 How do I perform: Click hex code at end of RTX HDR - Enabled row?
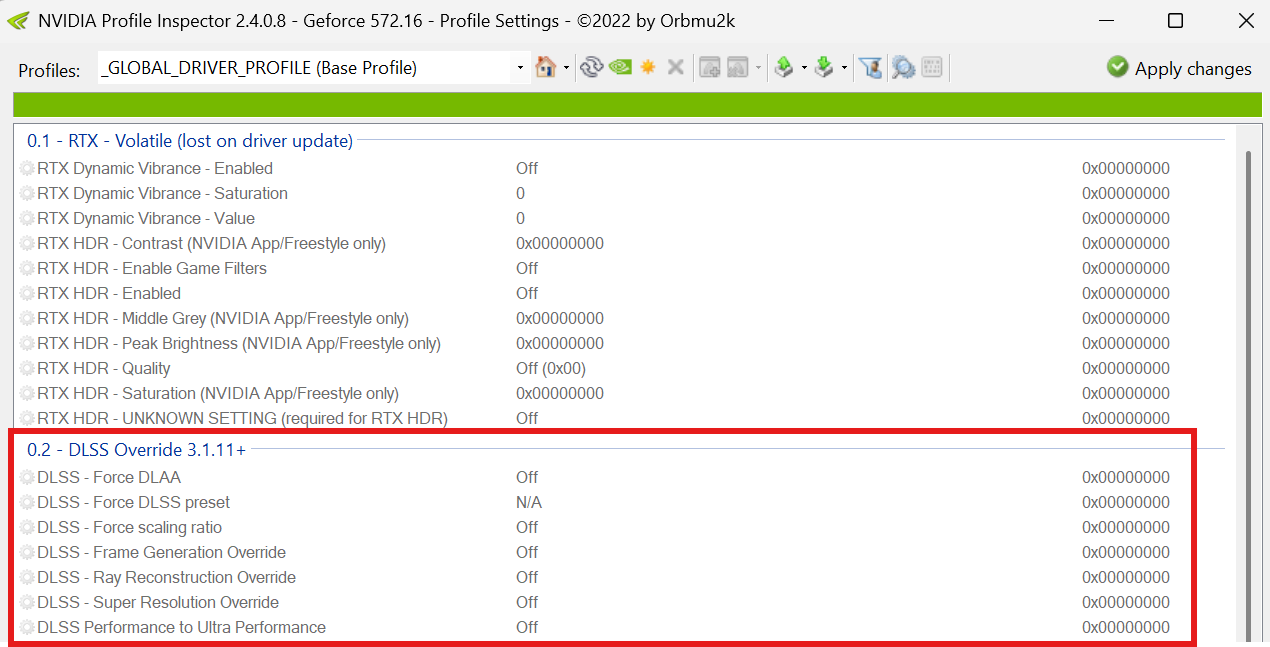(x=1126, y=293)
